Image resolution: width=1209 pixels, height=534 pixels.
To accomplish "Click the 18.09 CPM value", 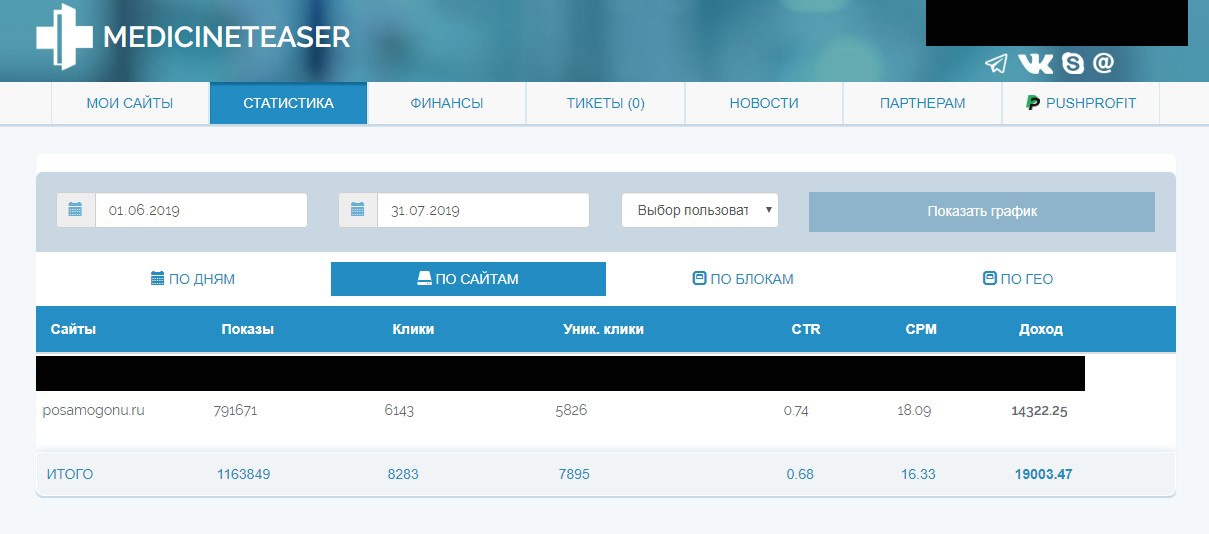I will pyautogui.click(x=915, y=411).
